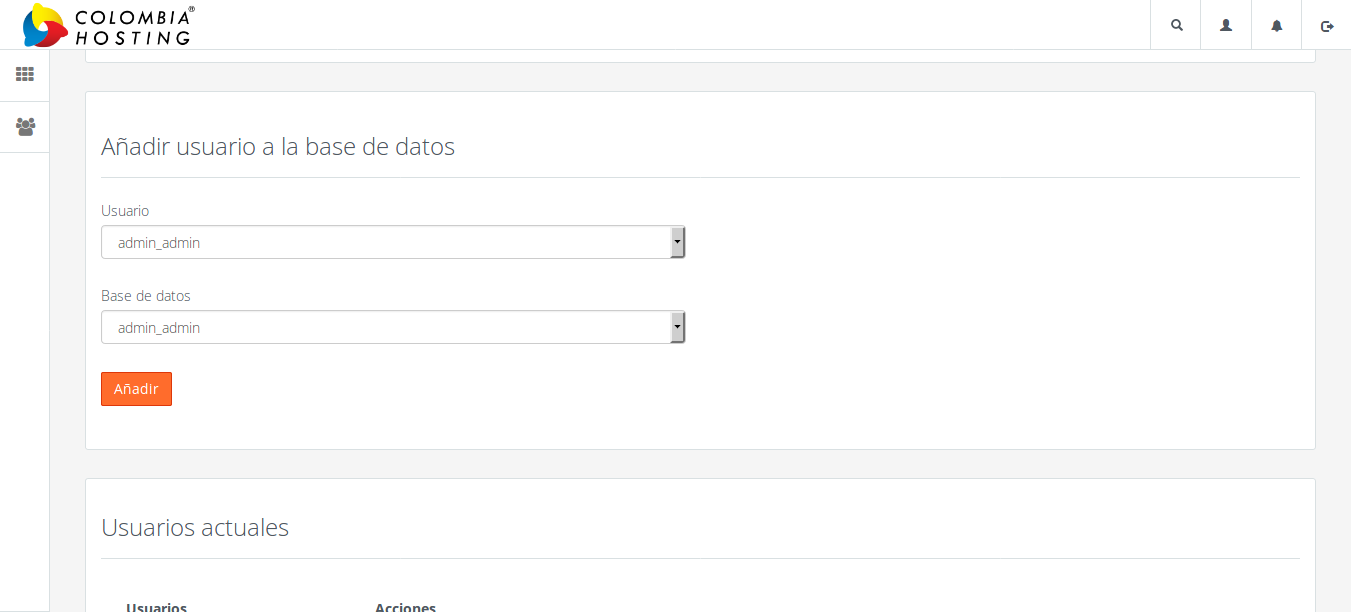Open the user account profile icon
Image resolution: width=1351 pixels, height=612 pixels.
click(x=1226, y=25)
